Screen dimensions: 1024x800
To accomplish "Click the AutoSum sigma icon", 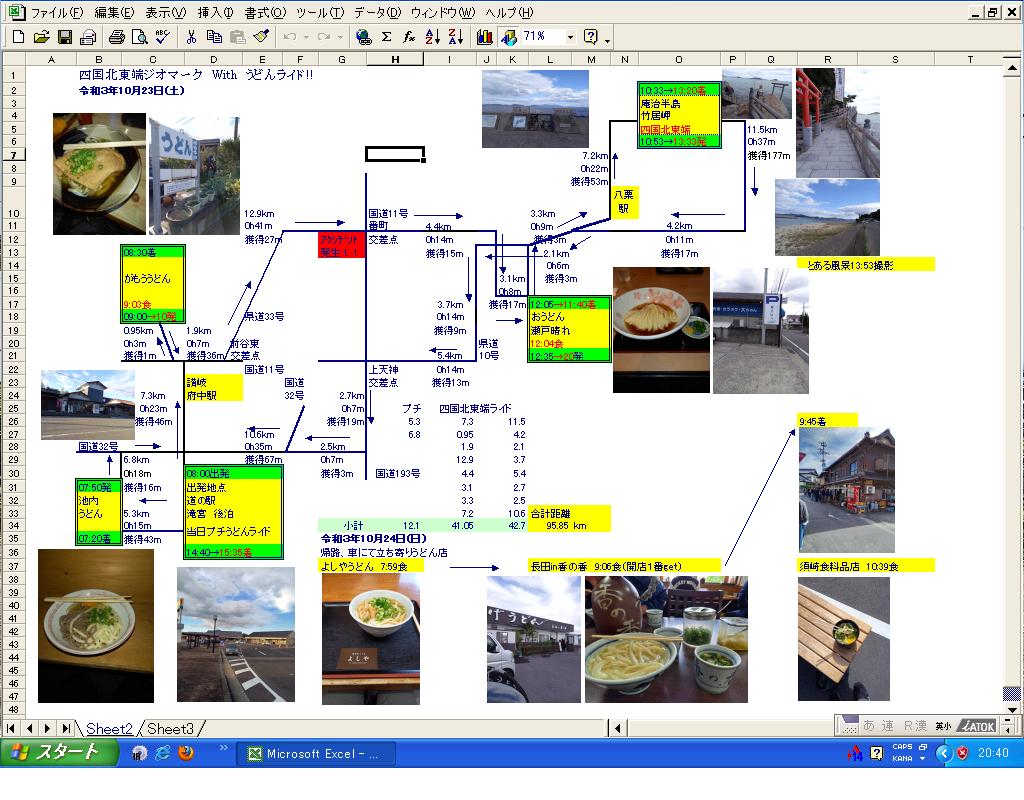I will pyautogui.click(x=386, y=37).
